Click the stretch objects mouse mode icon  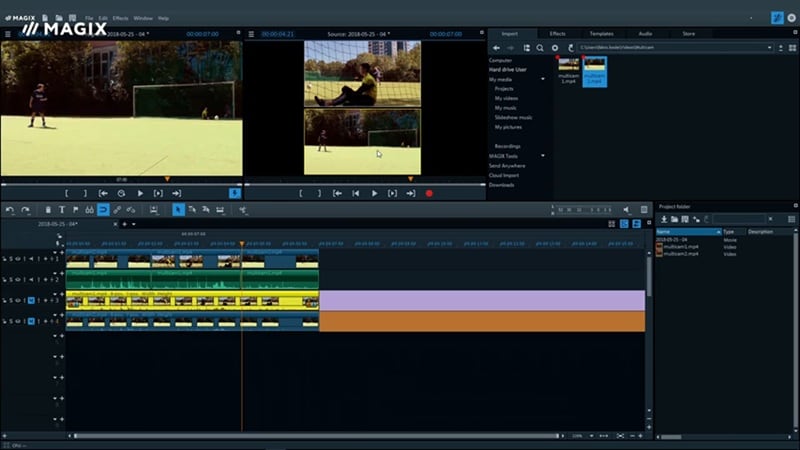pos(220,210)
